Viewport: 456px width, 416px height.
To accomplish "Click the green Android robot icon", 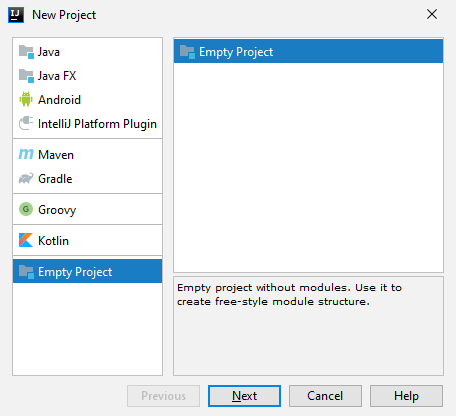I will (26, 99).
